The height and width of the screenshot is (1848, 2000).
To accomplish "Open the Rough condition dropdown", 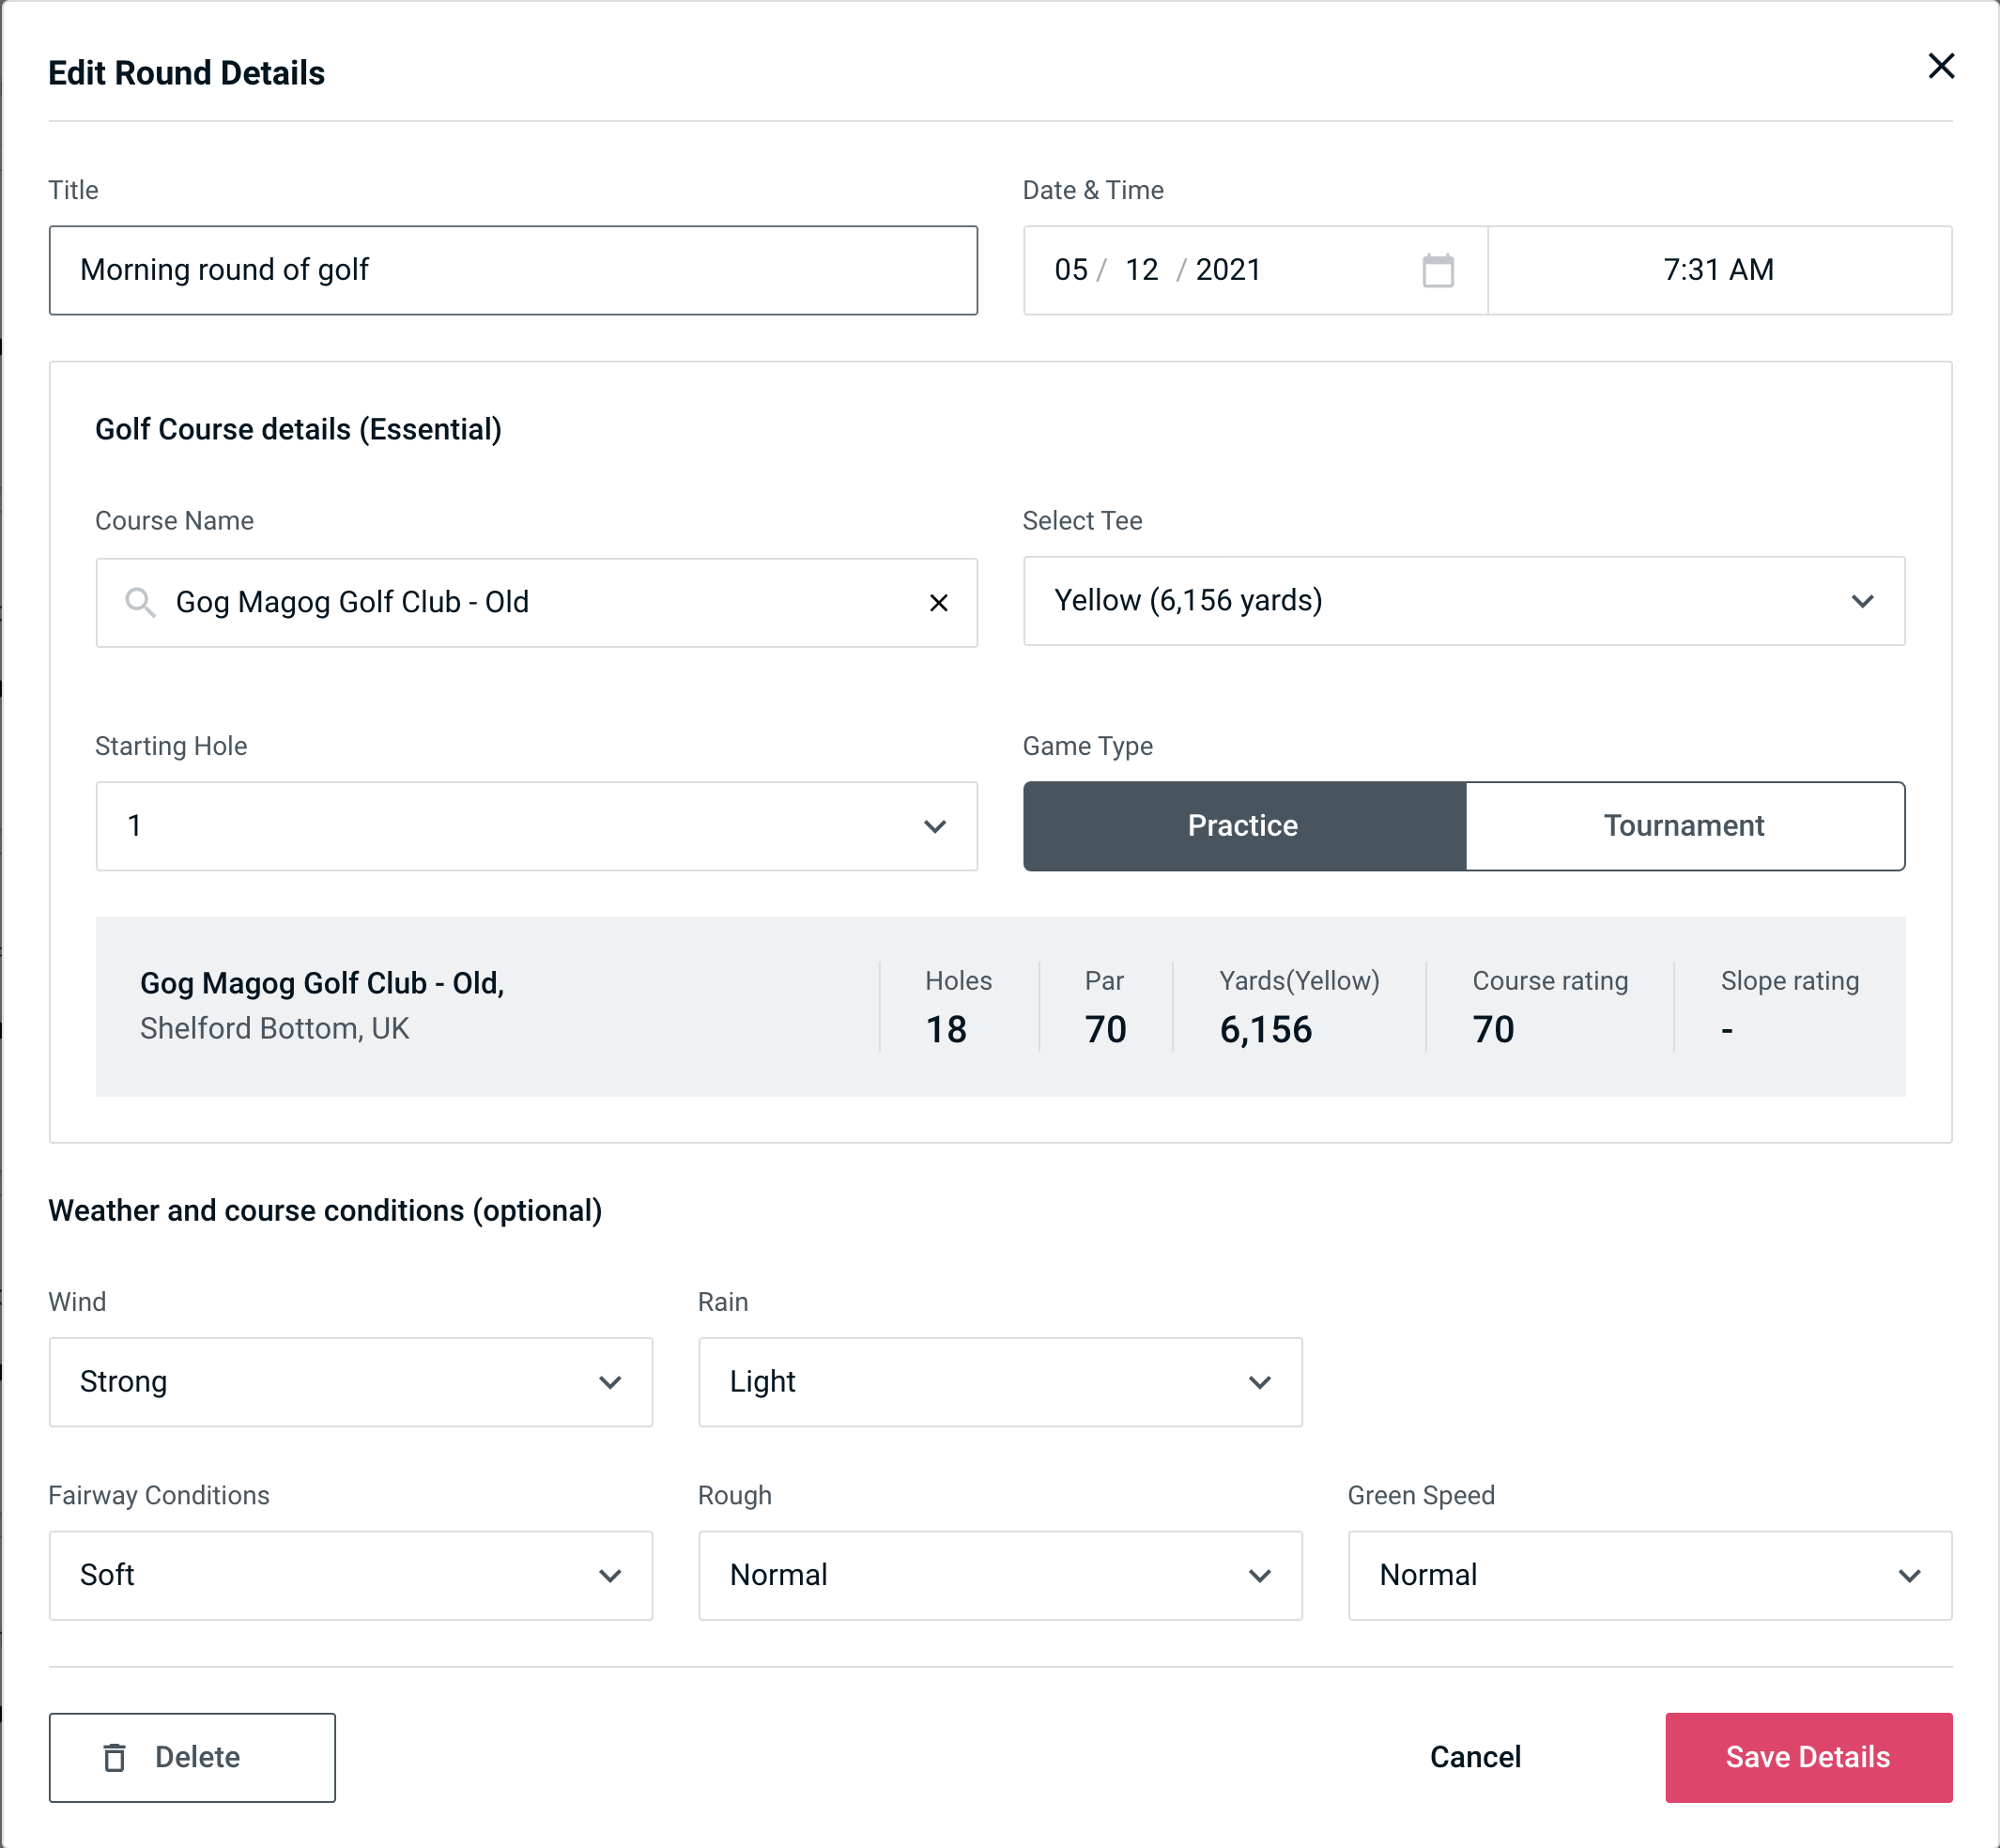I will coord(1002,1575).
